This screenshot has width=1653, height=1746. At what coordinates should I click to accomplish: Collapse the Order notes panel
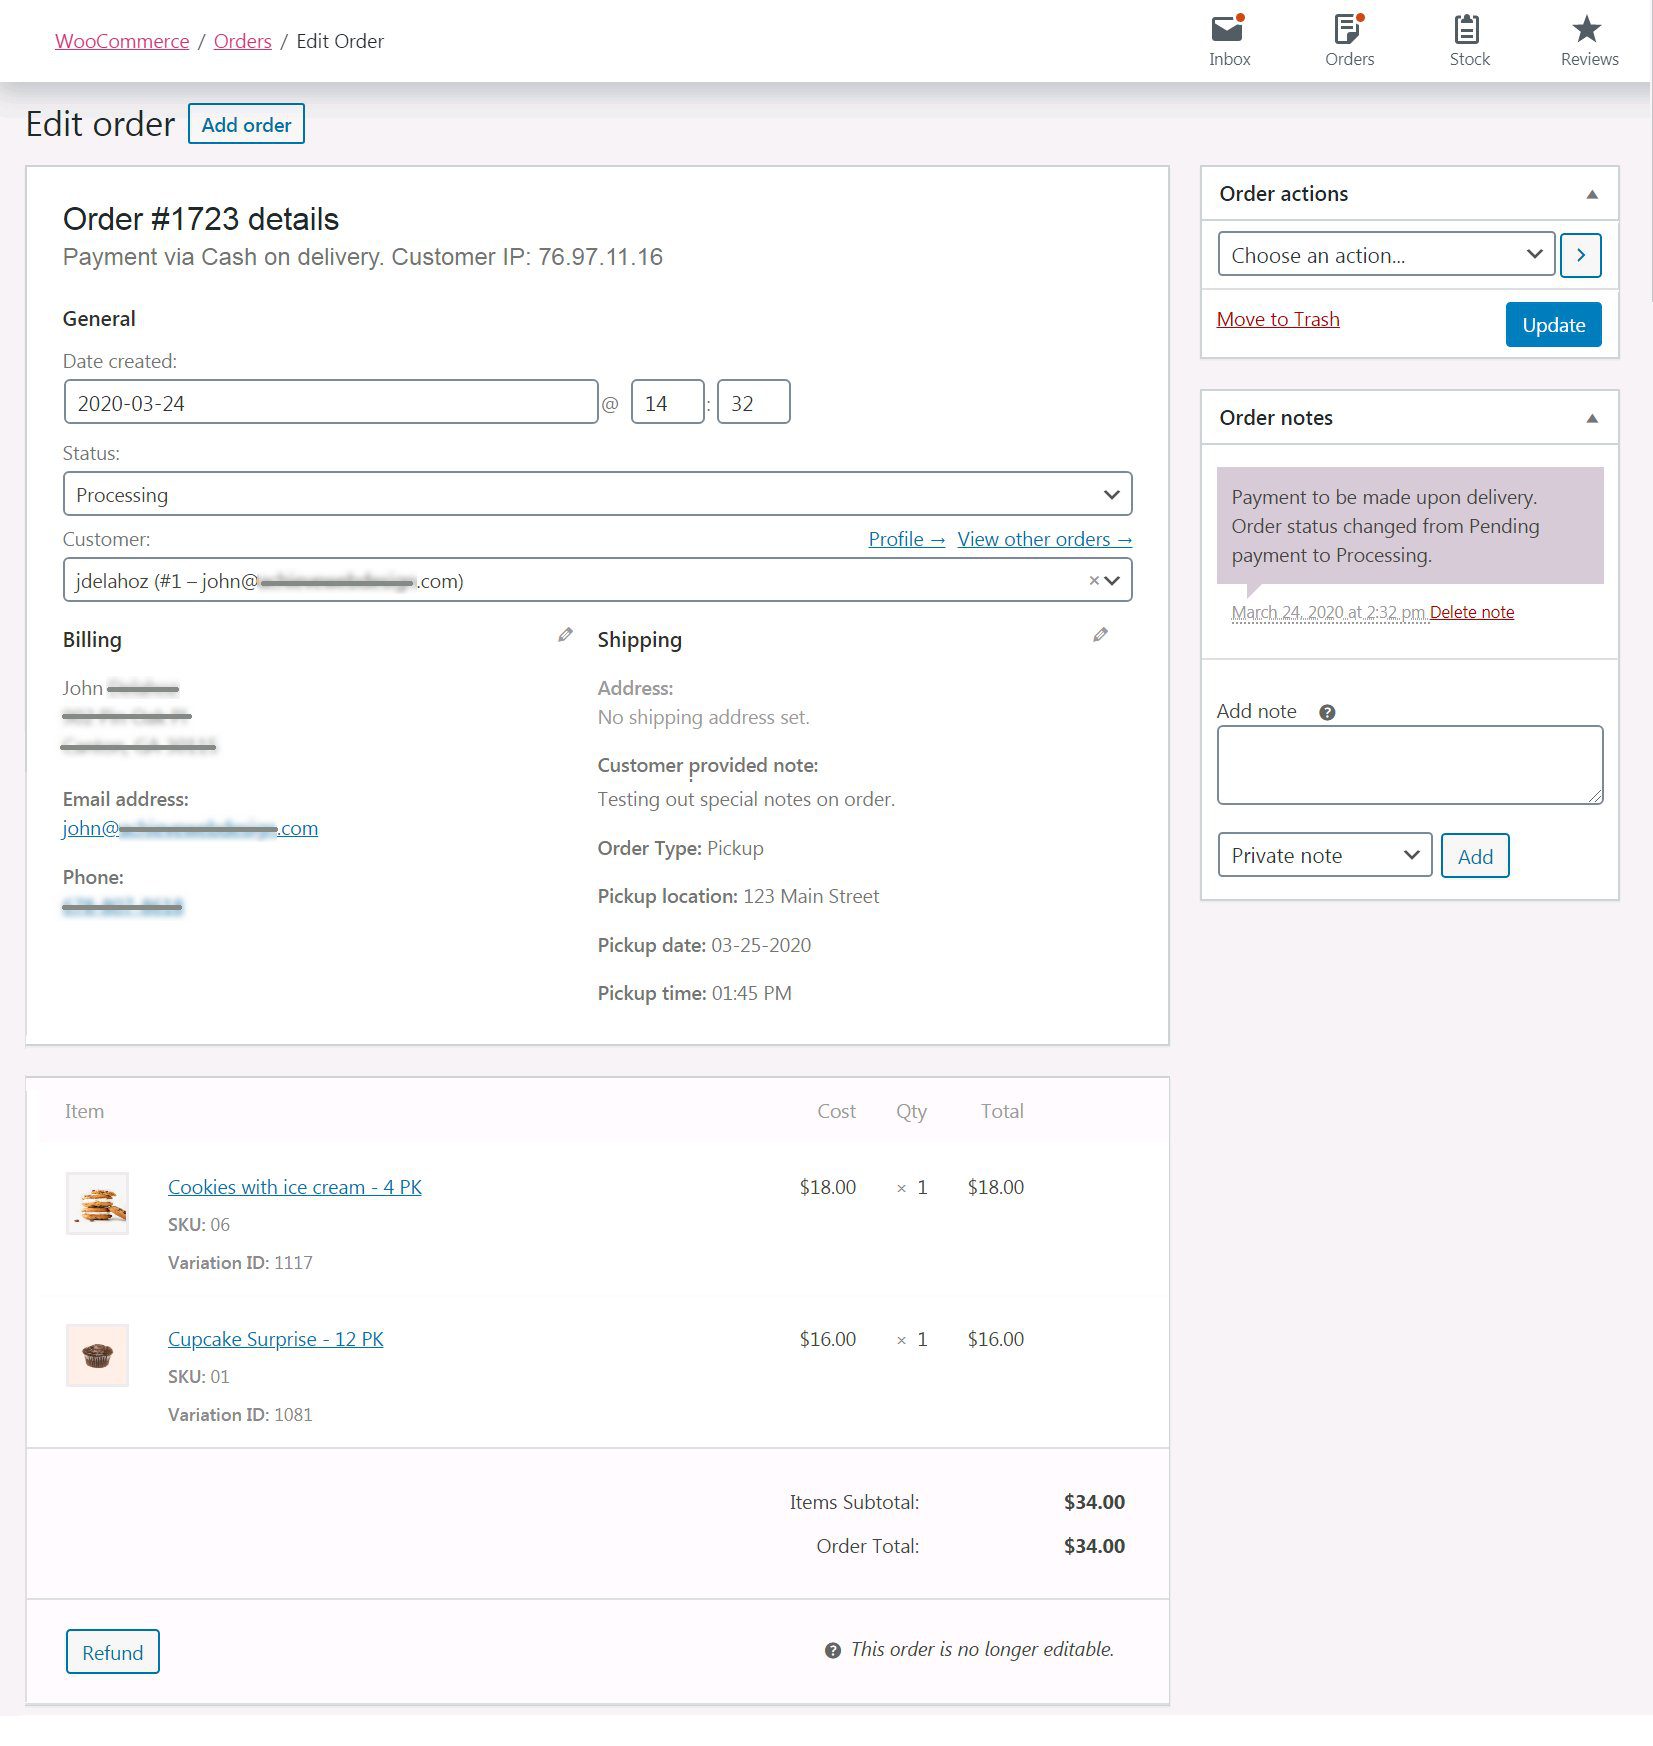point(1592,418)
